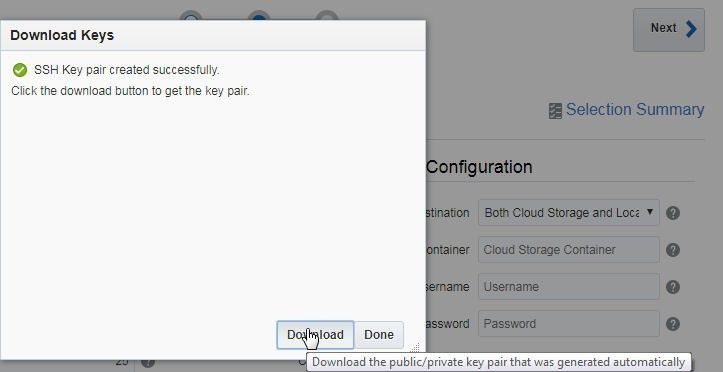Click the Download Keys dialog title bar
This screenshot has height=372, width=723.
213,35
